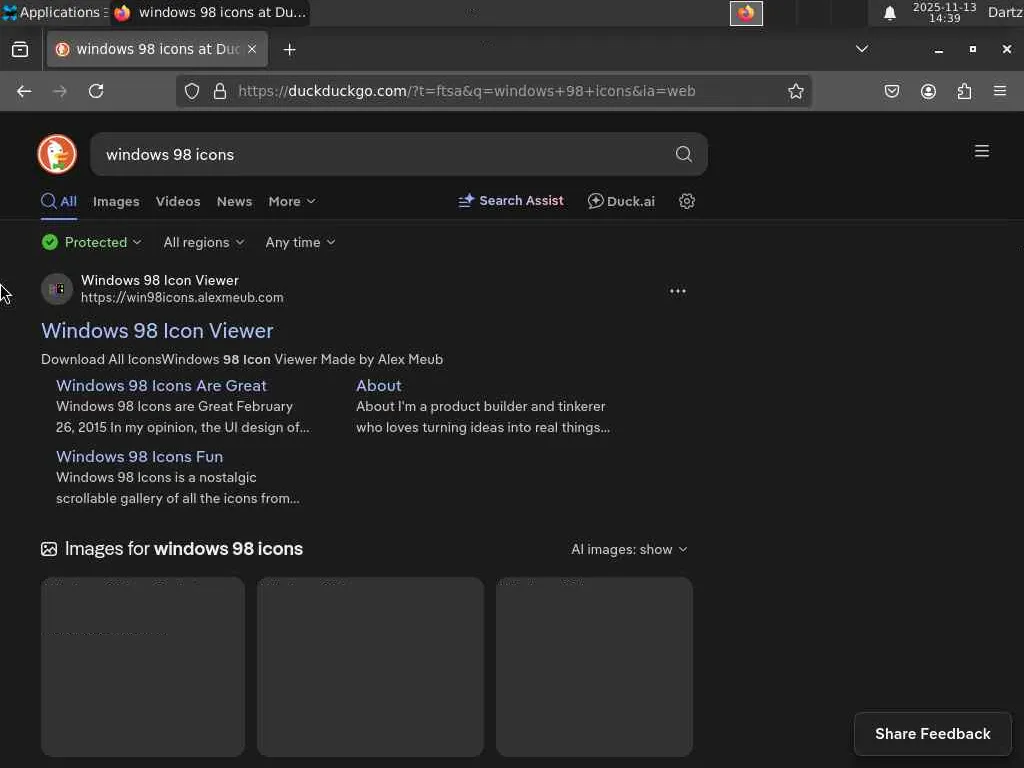The height and width of the screenshot is (768, 1024).
Task: Click the Windows 98 Icon Viewer favicon
Action: 57,289
